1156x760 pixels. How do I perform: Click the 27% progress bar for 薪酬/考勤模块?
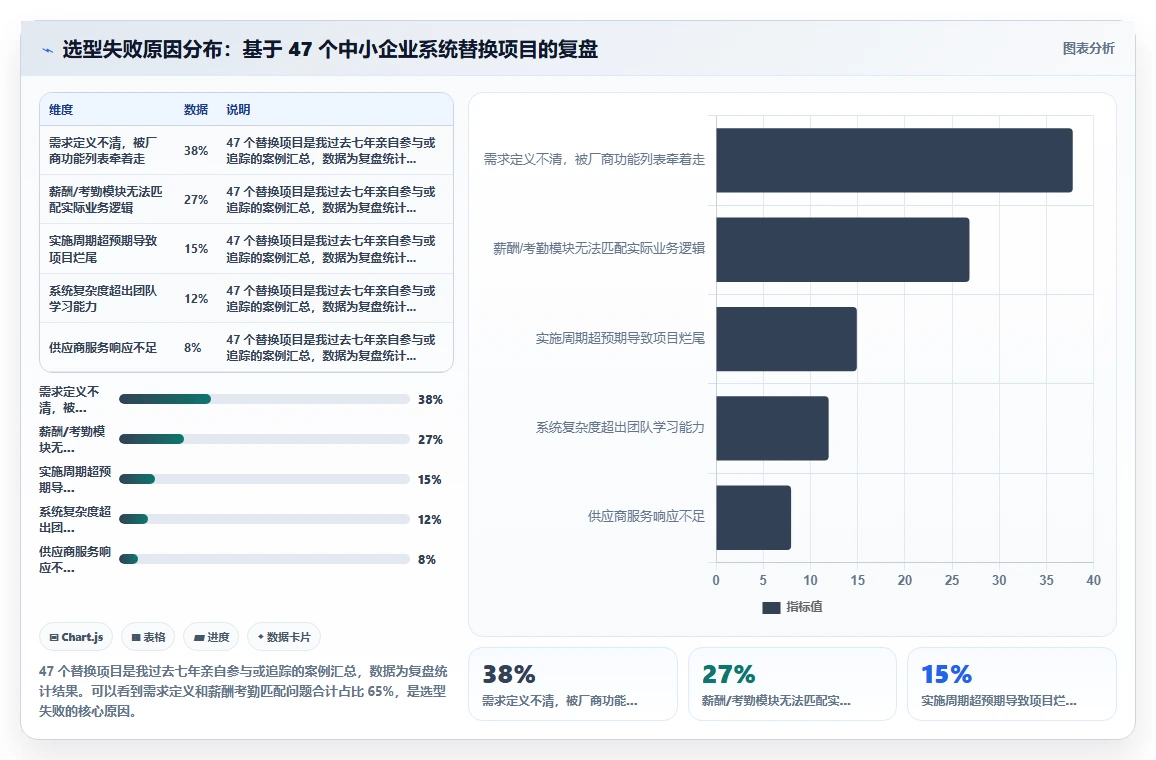[x=264, y=439]
